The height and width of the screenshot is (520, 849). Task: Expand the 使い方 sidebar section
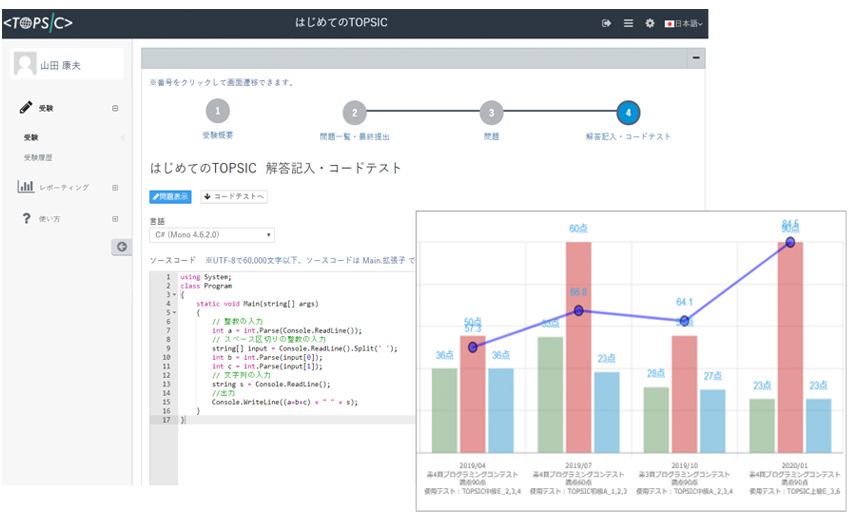pos(115,219)
